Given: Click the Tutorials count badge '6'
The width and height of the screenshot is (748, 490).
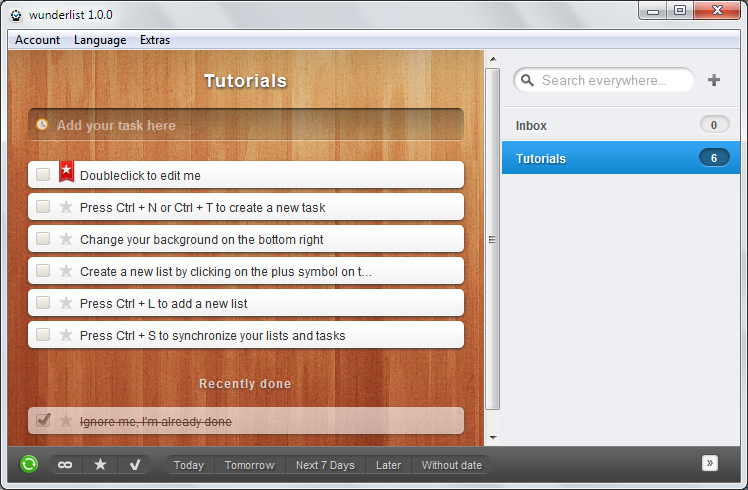Looking at the screenshot, I should click(x=714, y=158).
